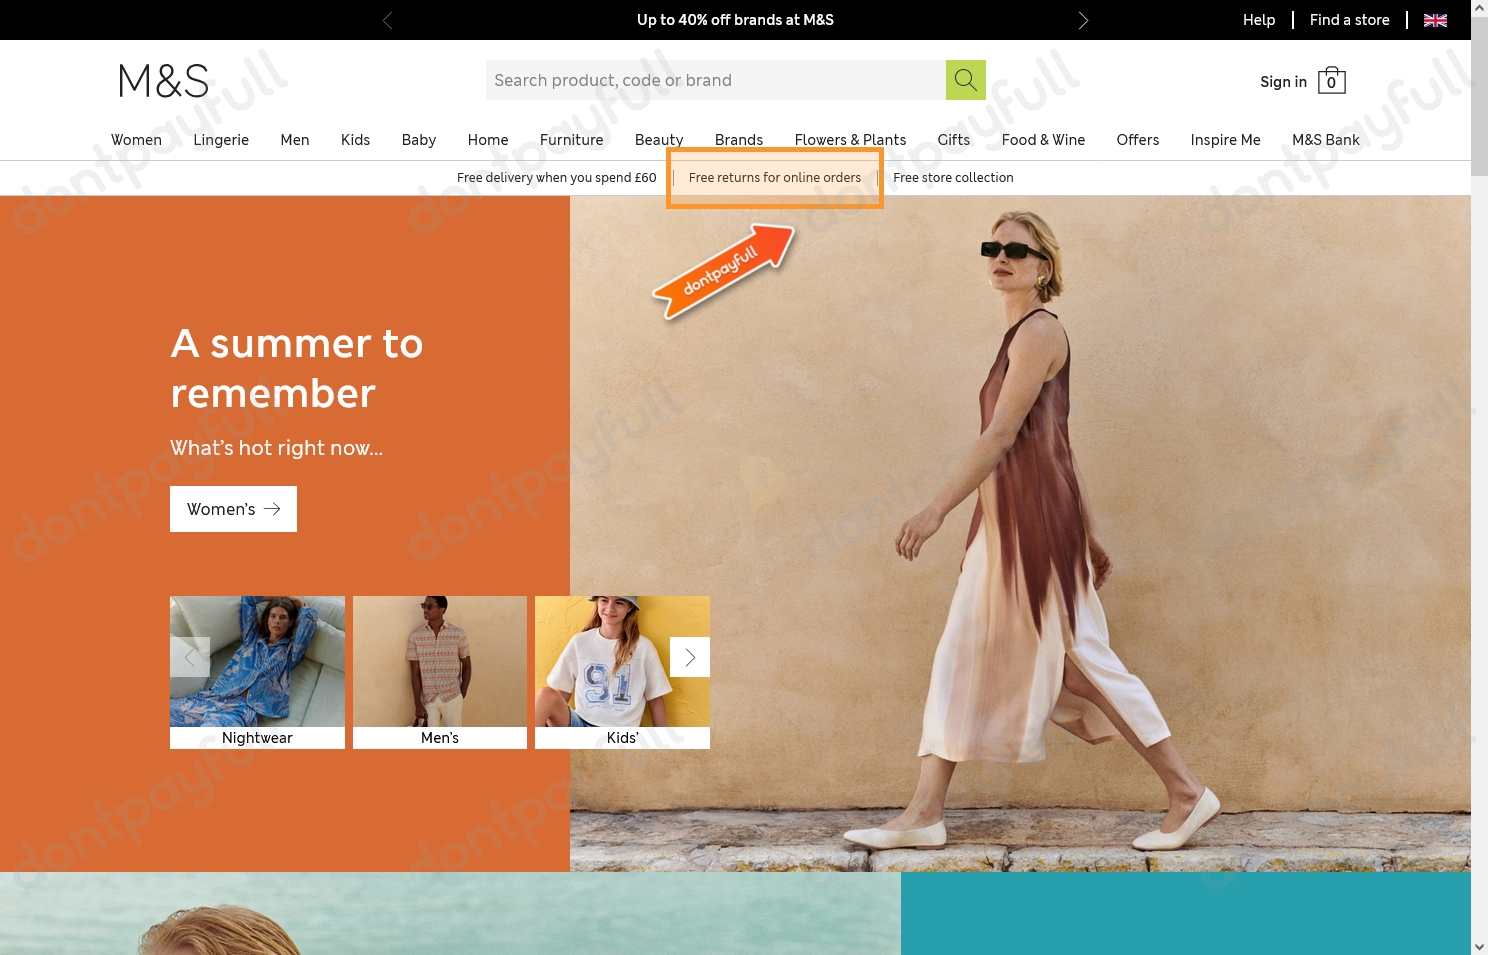
Task: Expand the Flowers & Plants section
Action: pos(850,140)
